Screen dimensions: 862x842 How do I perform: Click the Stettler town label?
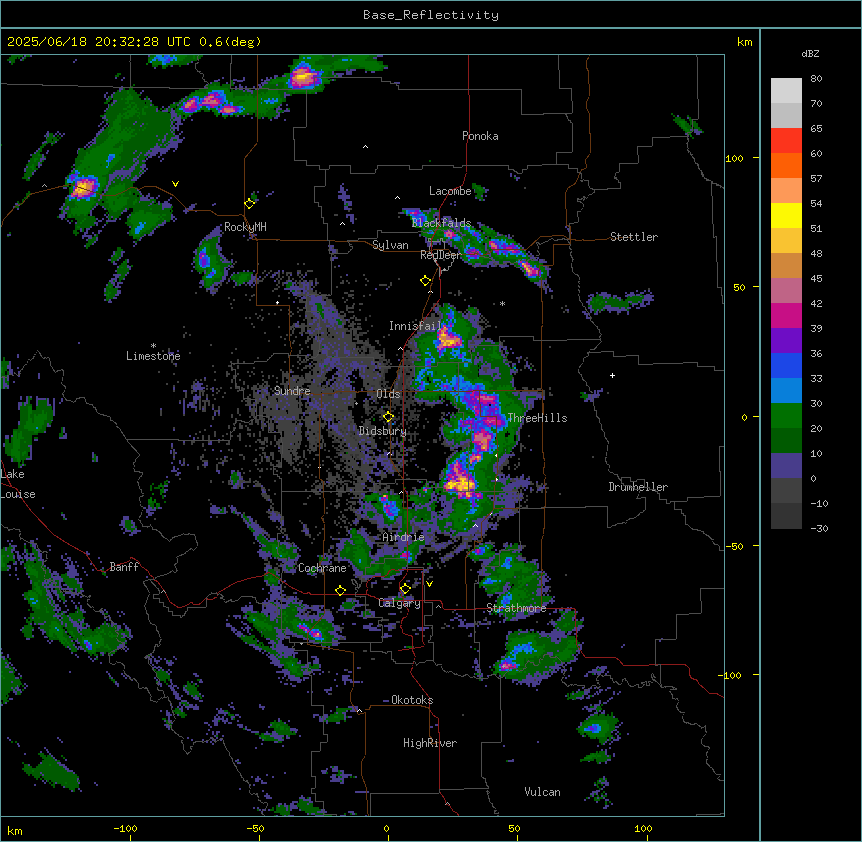click(x=634, y=237)
